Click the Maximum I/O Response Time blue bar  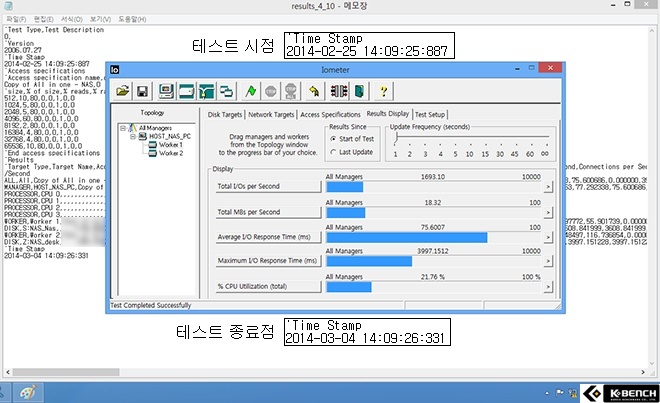[x=369, y=261]
